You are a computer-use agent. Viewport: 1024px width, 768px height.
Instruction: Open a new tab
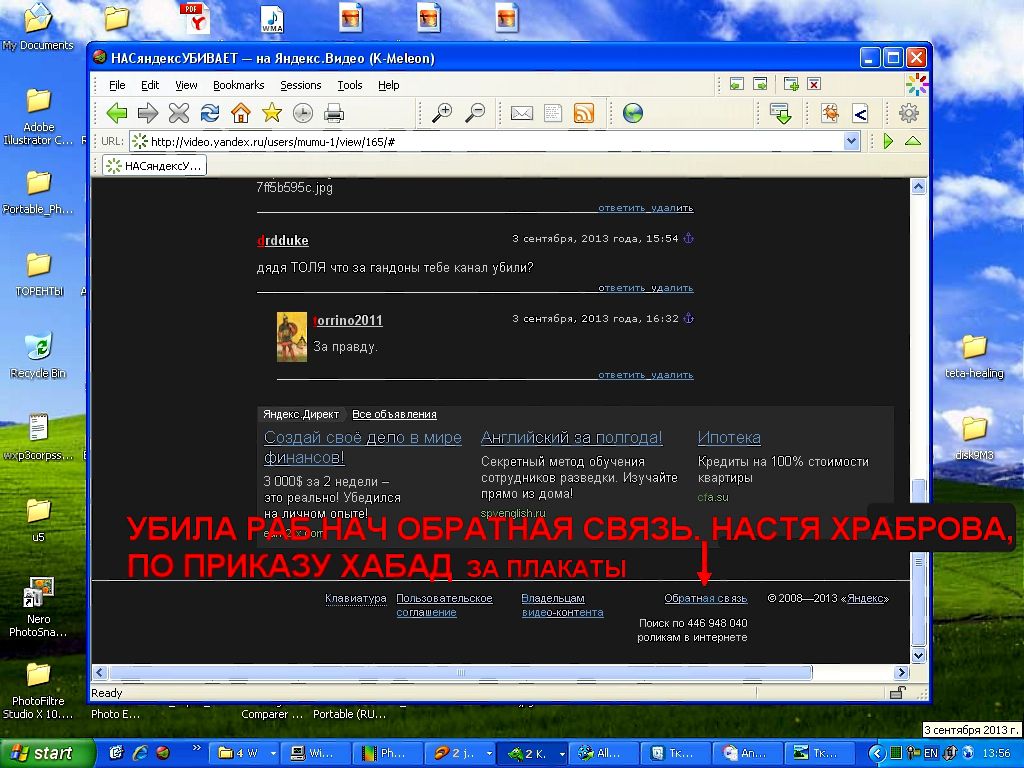coord(791,84)
